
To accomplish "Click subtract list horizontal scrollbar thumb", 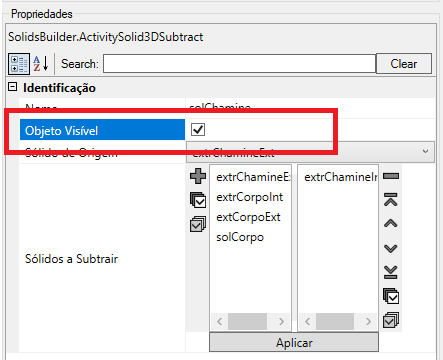I will (x=335, y=321).
